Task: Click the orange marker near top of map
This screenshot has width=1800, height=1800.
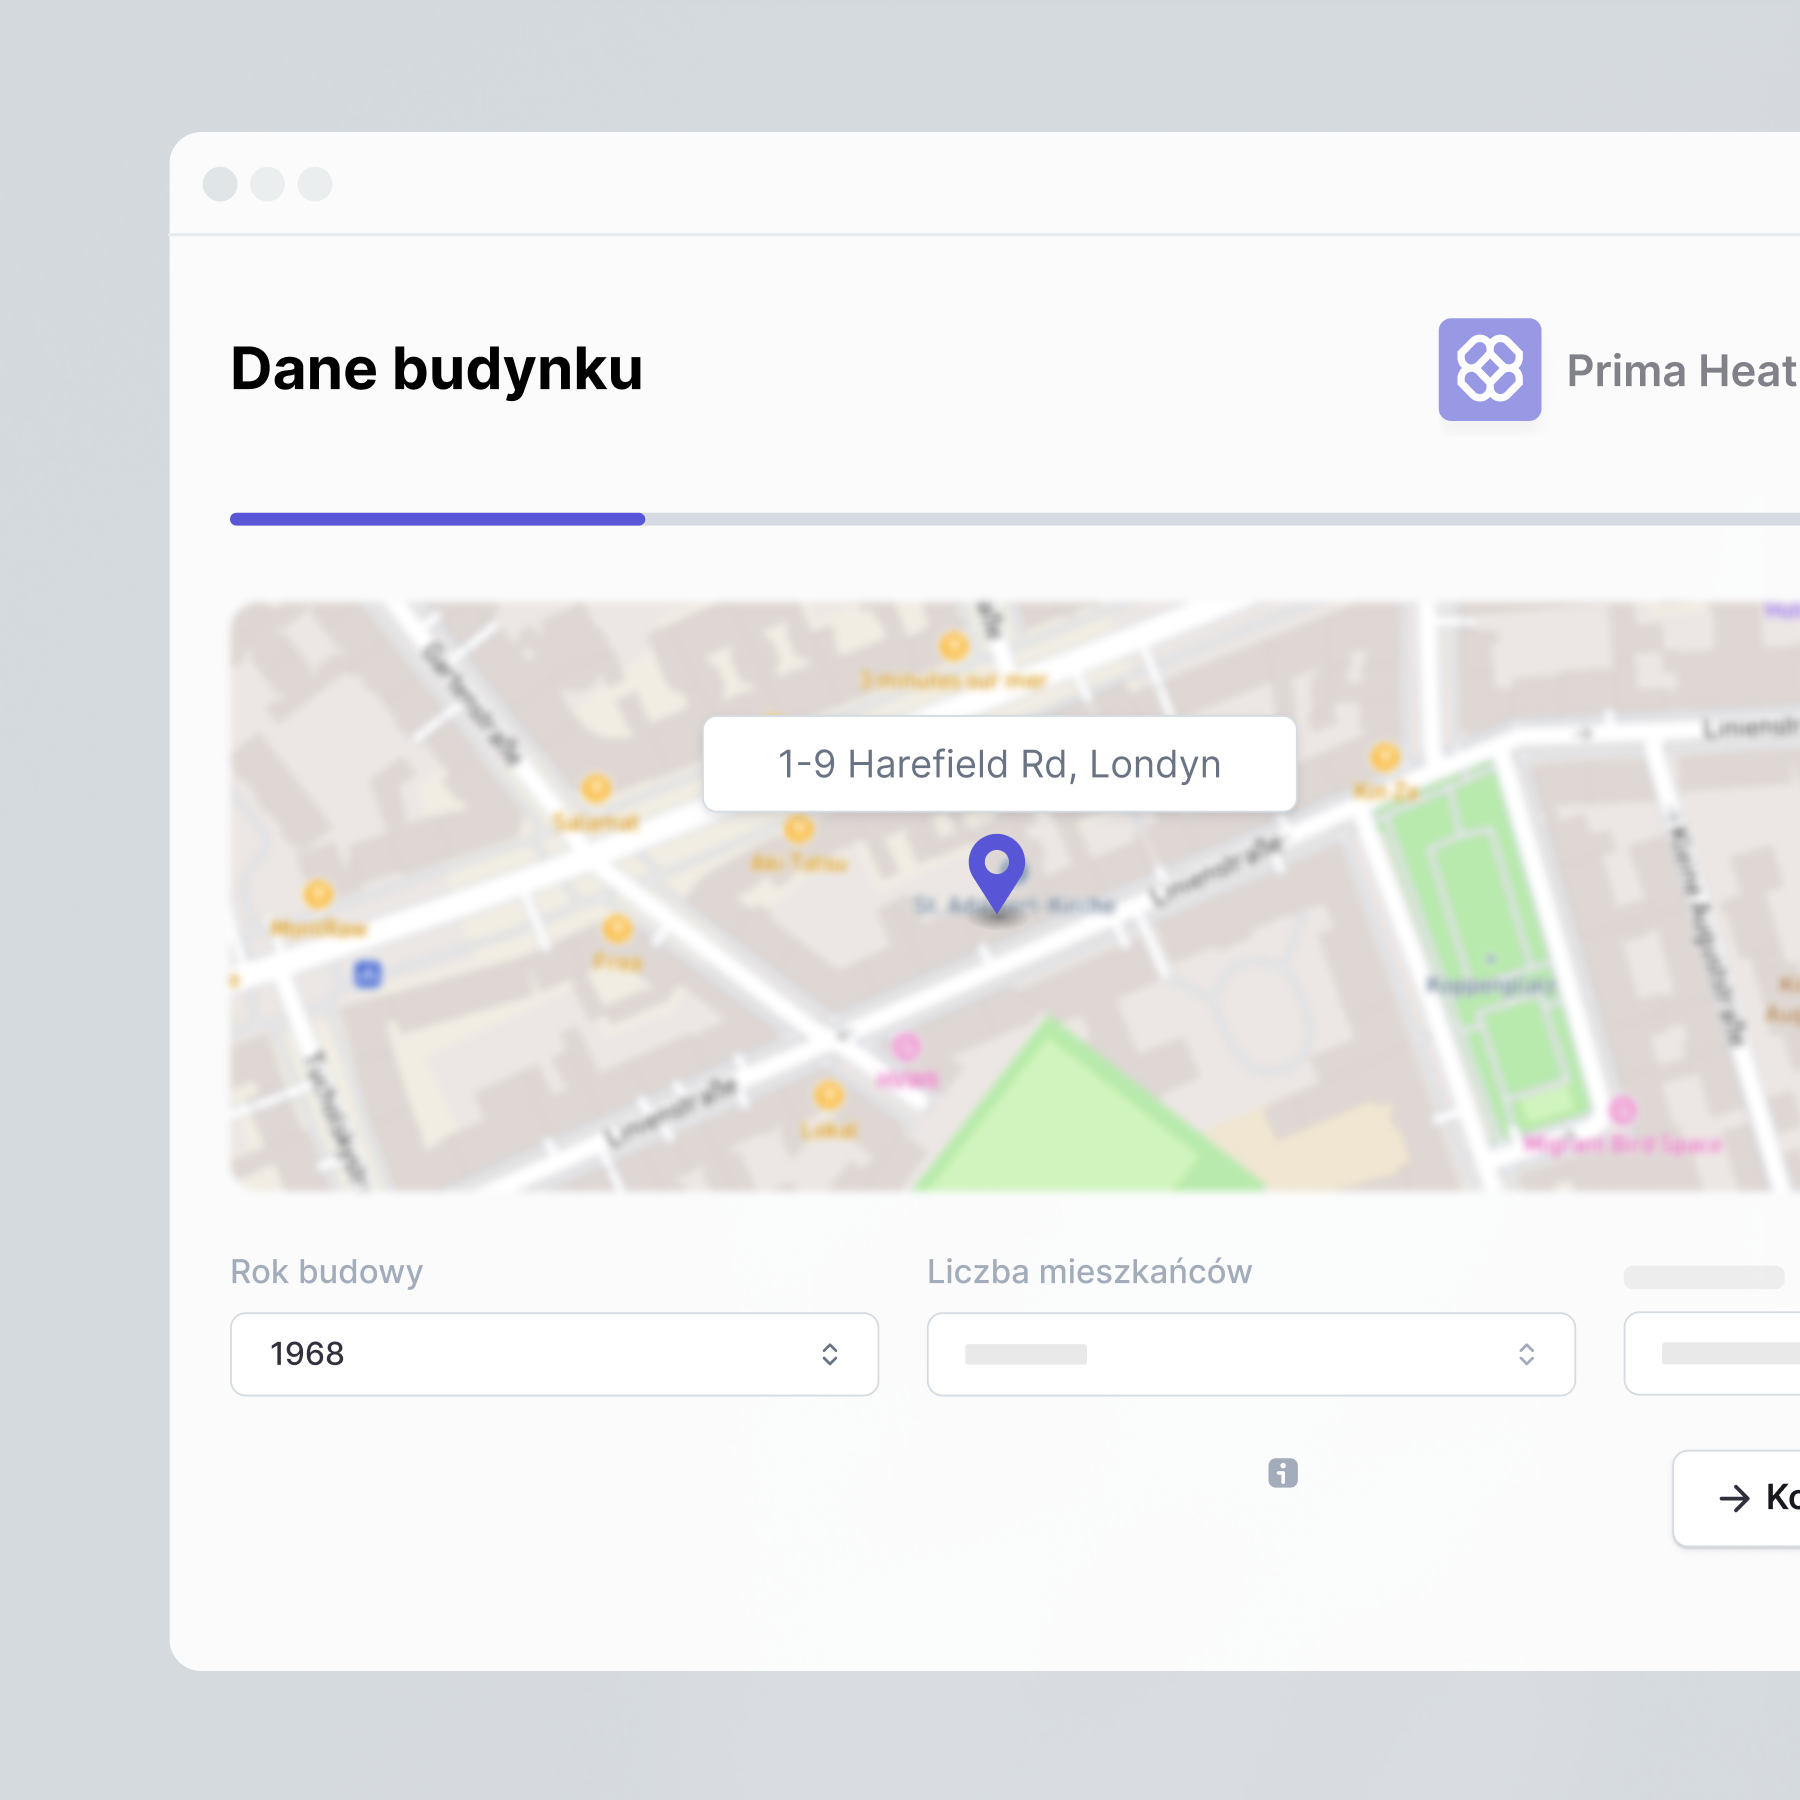Action: tap(954, 646)
